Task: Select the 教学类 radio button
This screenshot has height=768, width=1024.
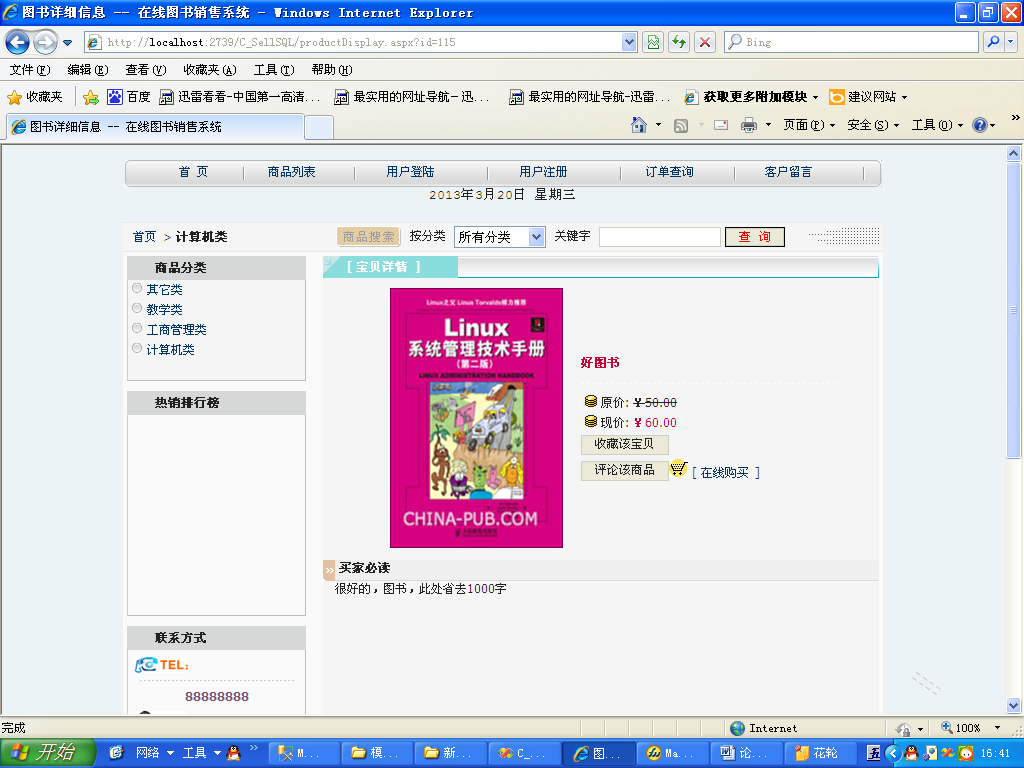Action: pos(137,308)
